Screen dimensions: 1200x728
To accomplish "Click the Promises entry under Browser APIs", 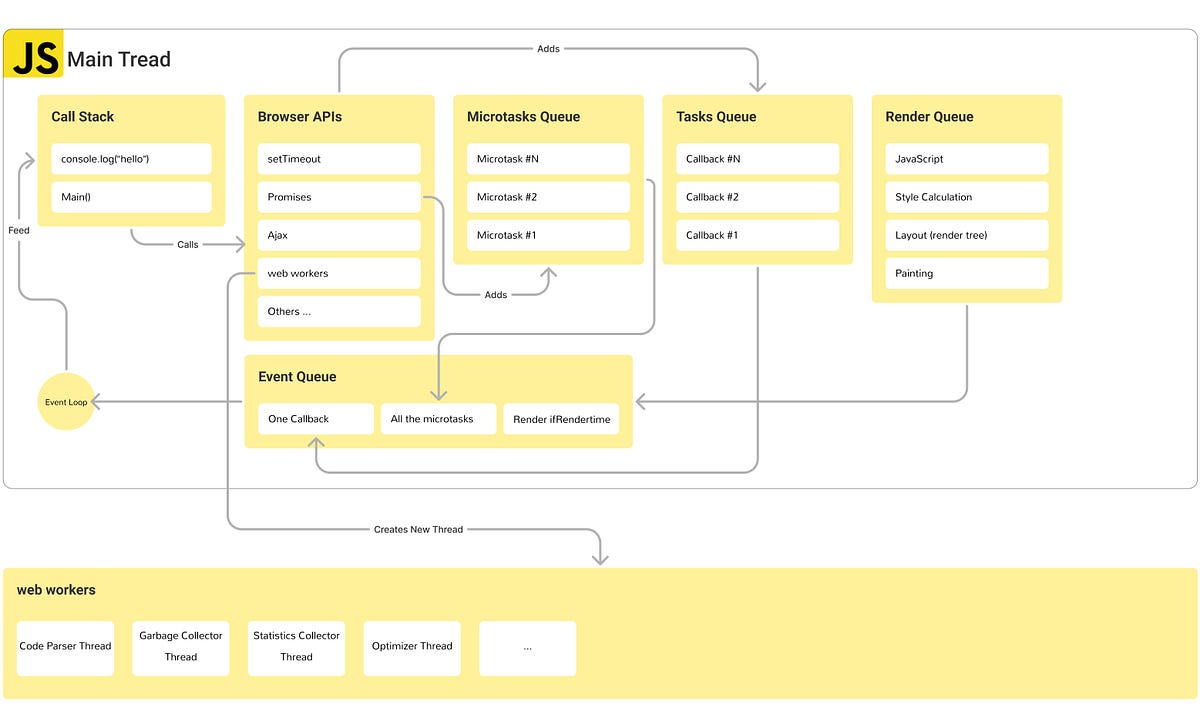I will (338, 197).
